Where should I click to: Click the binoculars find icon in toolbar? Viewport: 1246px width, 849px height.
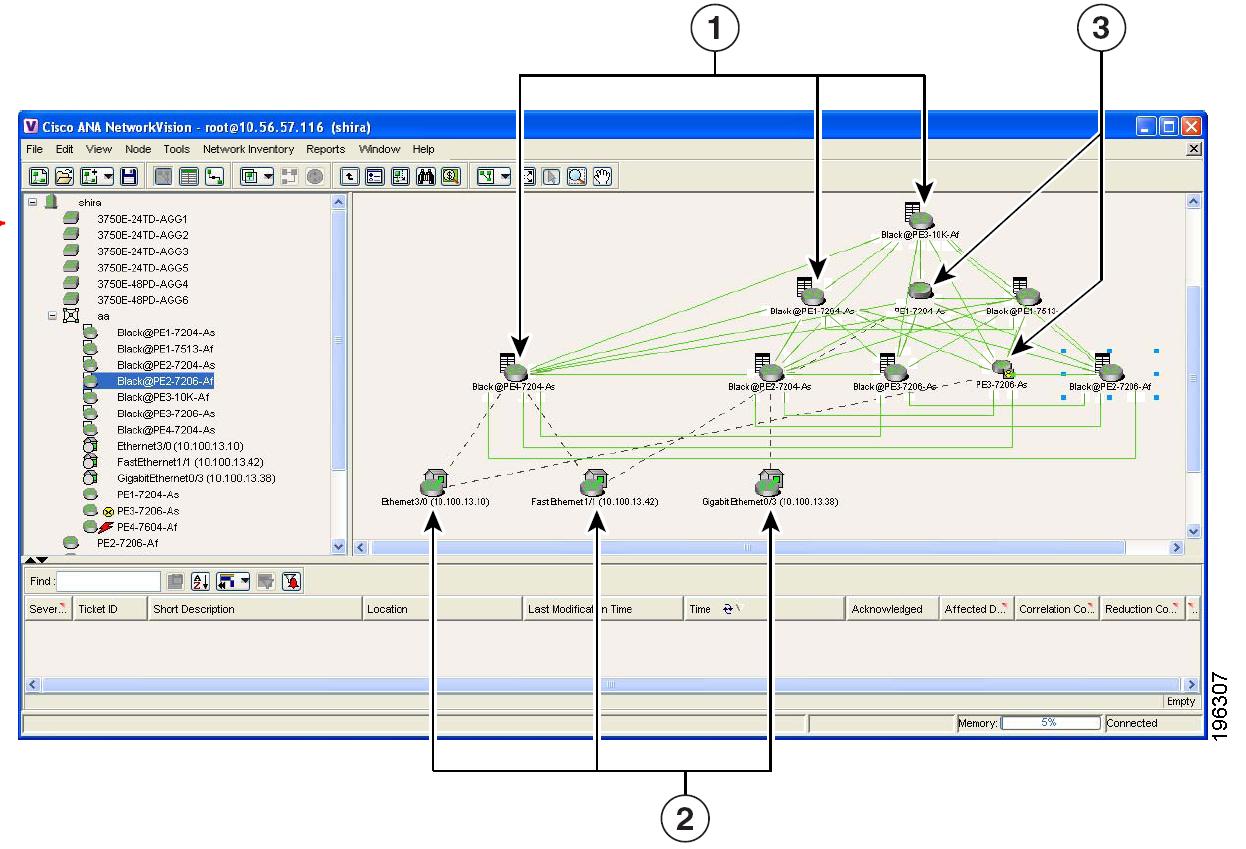tap(426, 177)
